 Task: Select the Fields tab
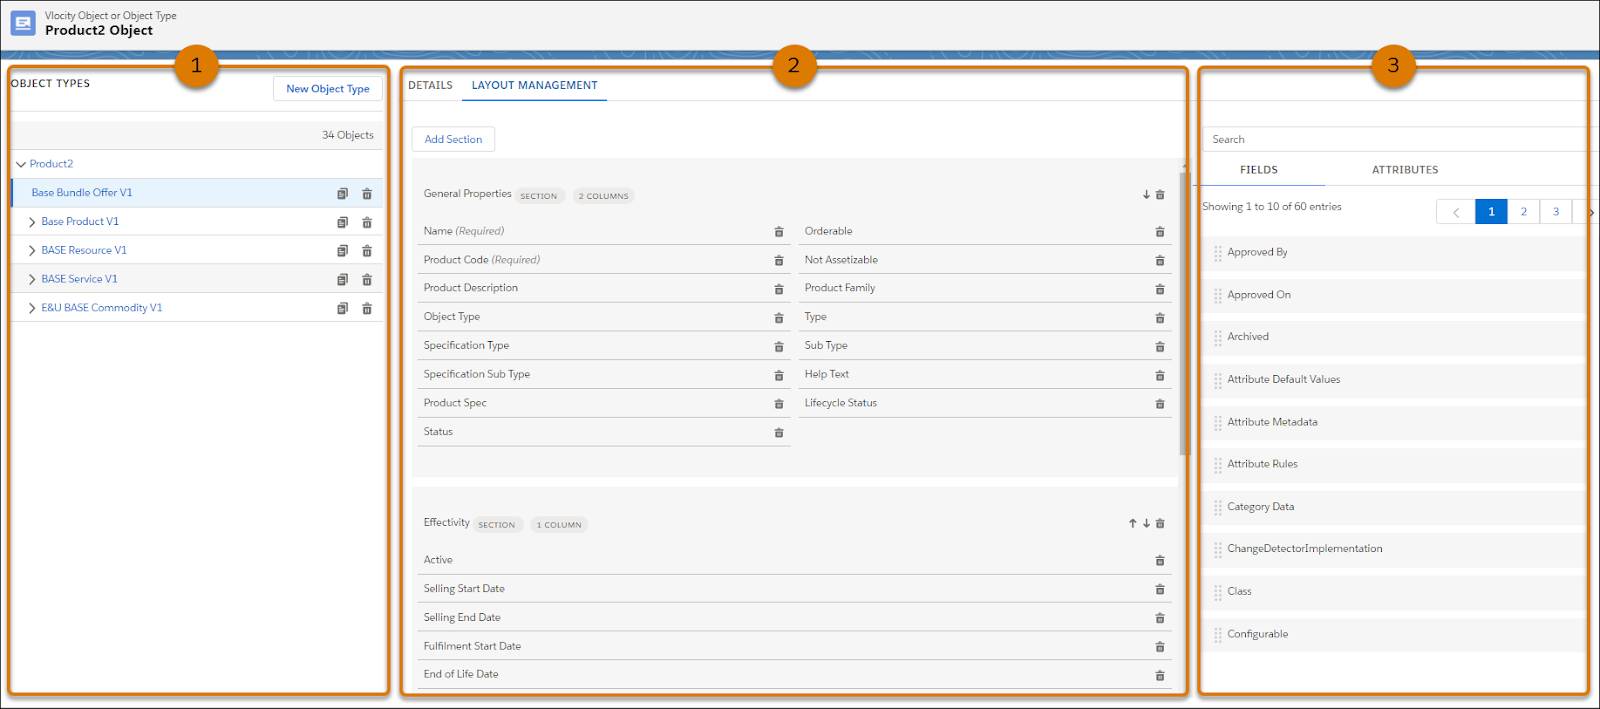1259,170
